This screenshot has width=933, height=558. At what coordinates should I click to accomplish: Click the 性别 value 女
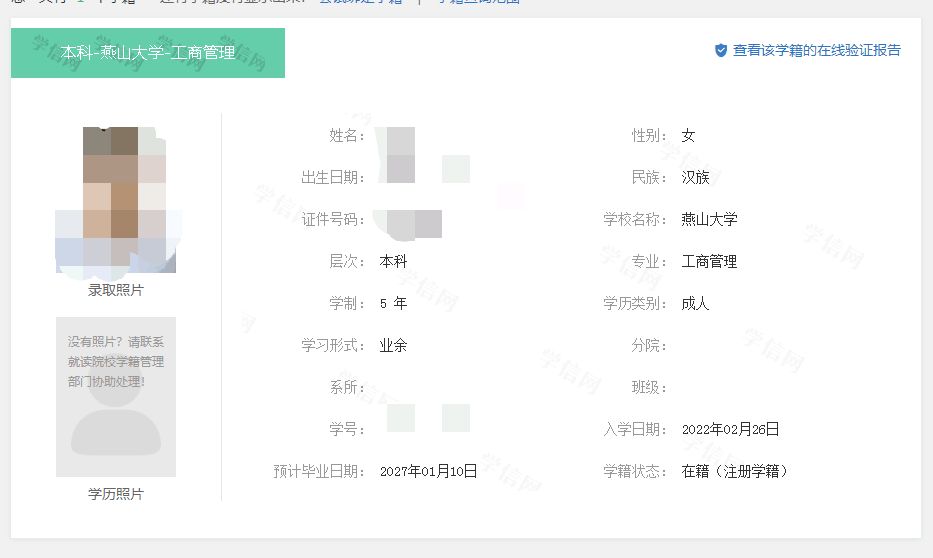click(x=688, y=135)
